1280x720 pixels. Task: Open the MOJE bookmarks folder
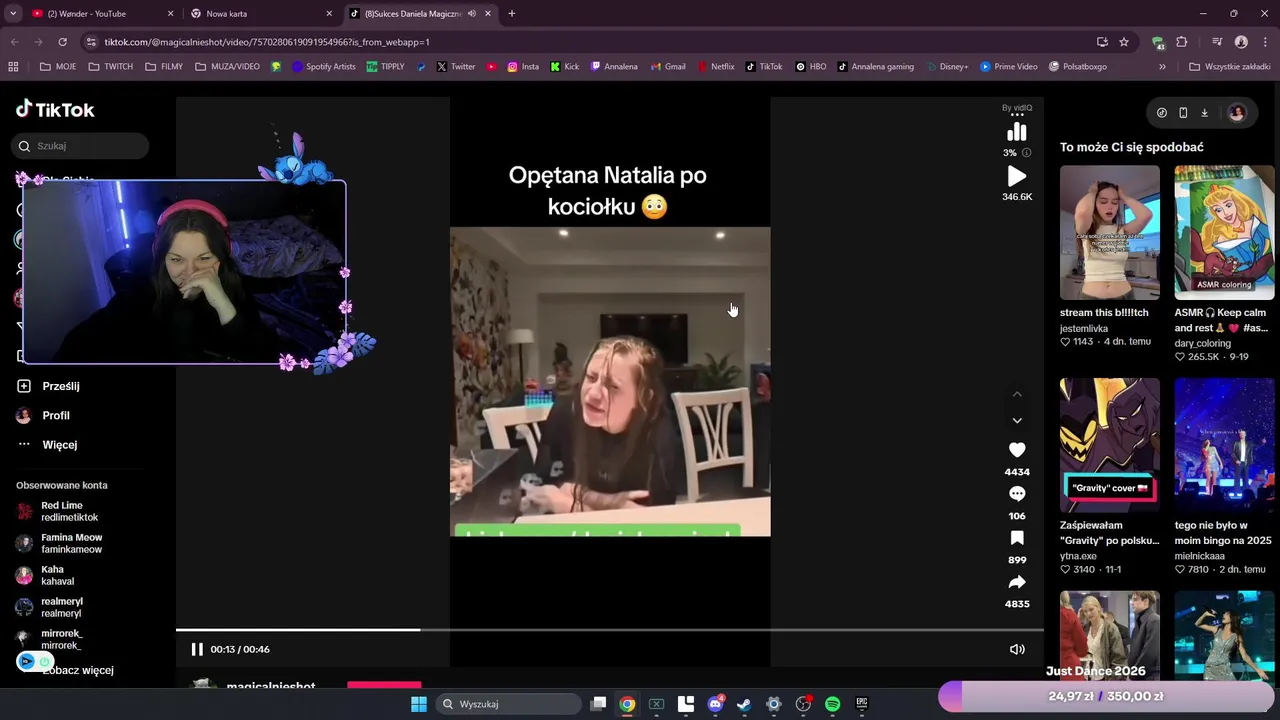[58, 67]
